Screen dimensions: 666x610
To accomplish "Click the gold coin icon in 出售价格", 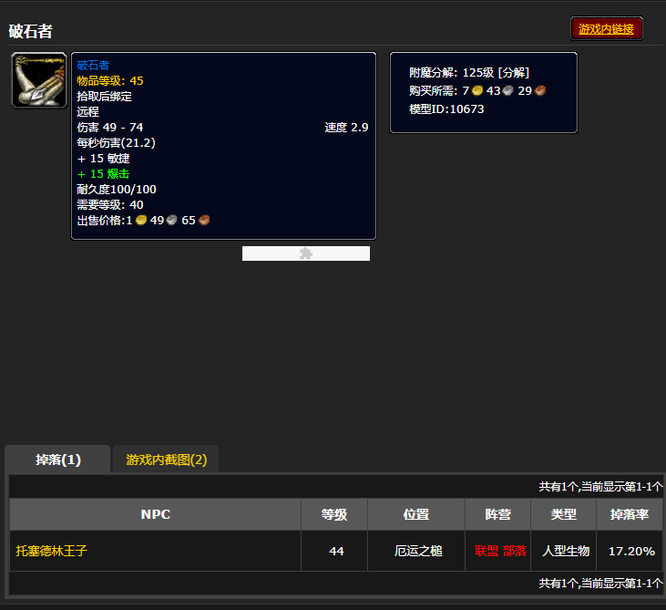I will tap(141, 220).
